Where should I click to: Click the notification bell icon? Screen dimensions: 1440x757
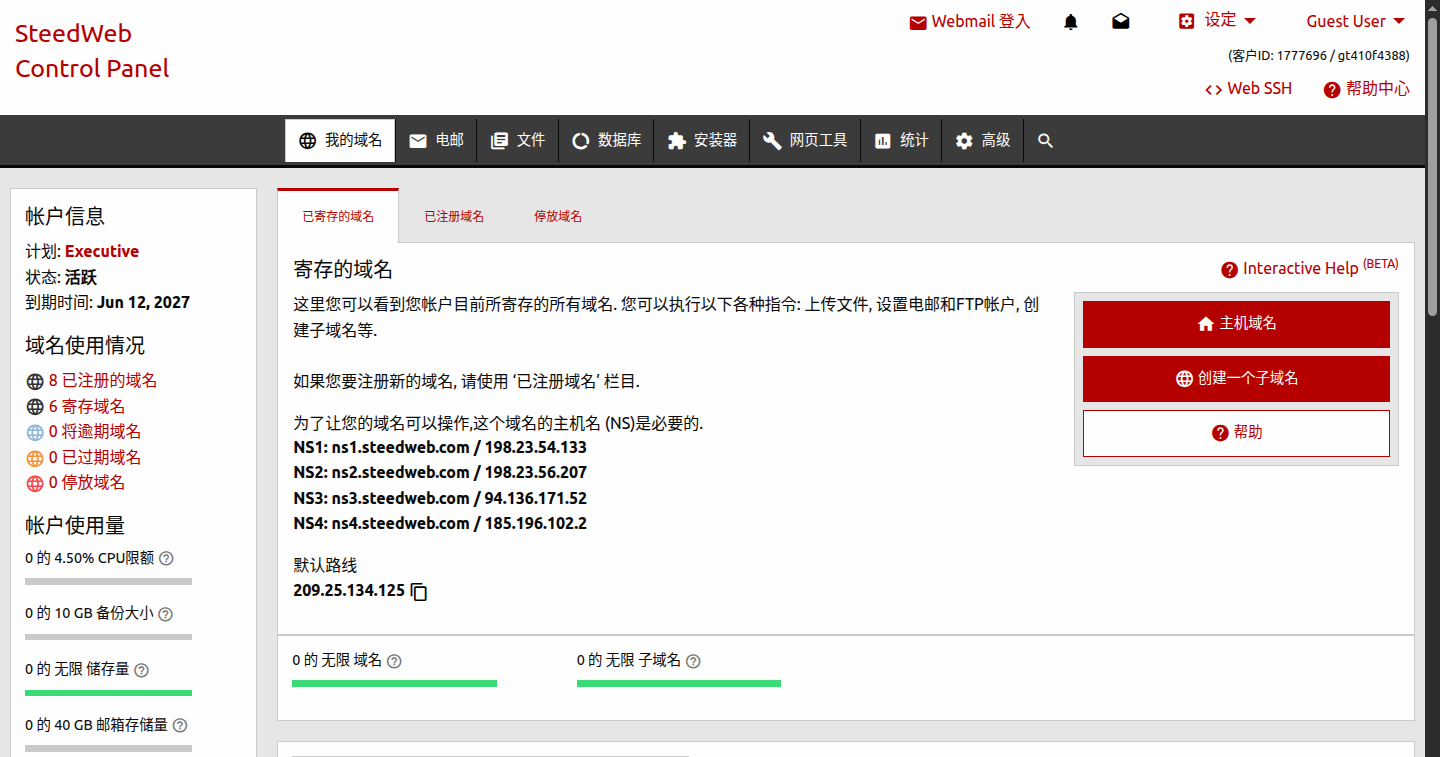pos(1071,22)
